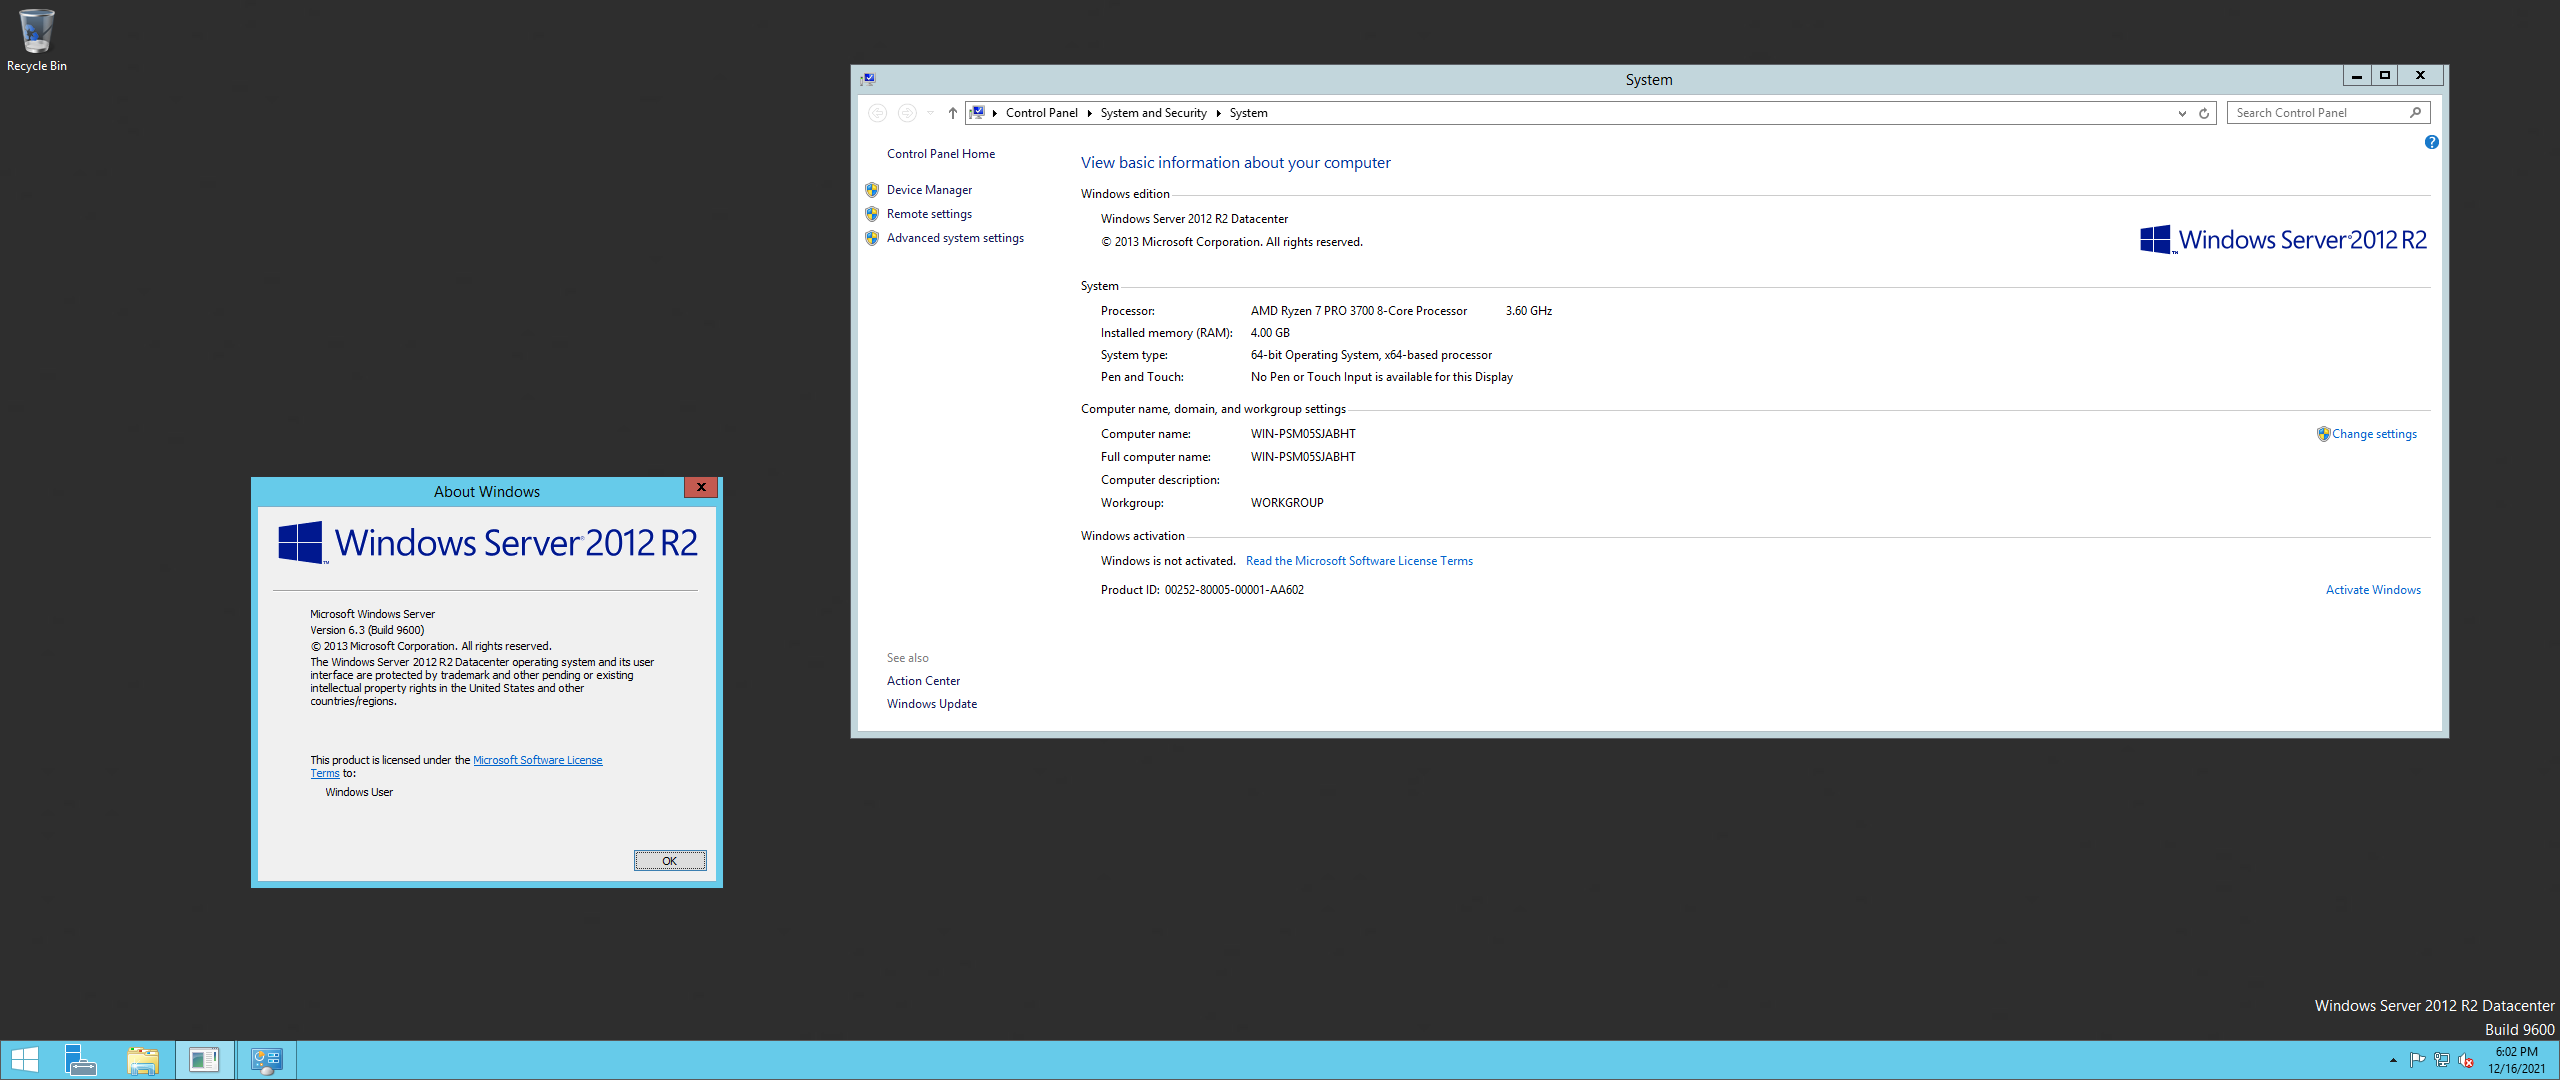Click OK in About Windows dialog
The image size is (2560, 1080).
[670, 861]
